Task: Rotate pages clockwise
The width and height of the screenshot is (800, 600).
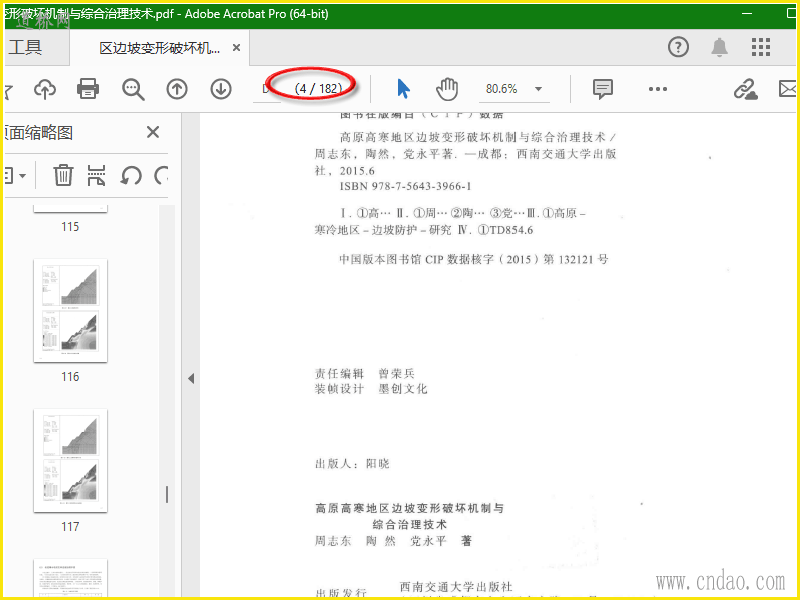Action: point(161,176)
